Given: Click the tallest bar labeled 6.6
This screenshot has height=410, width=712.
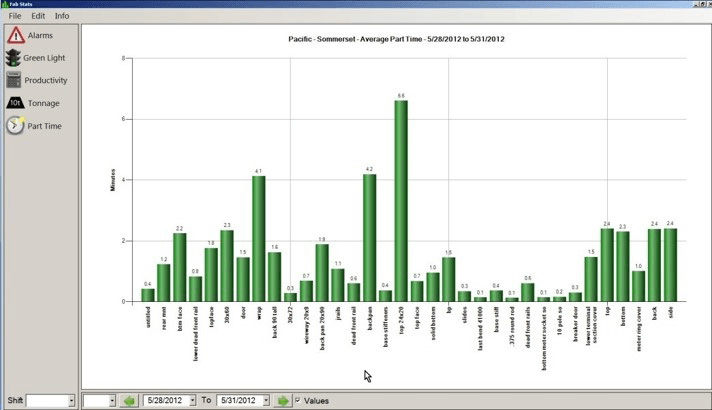Looking at the screenshot, I should (x=400, y=200).
